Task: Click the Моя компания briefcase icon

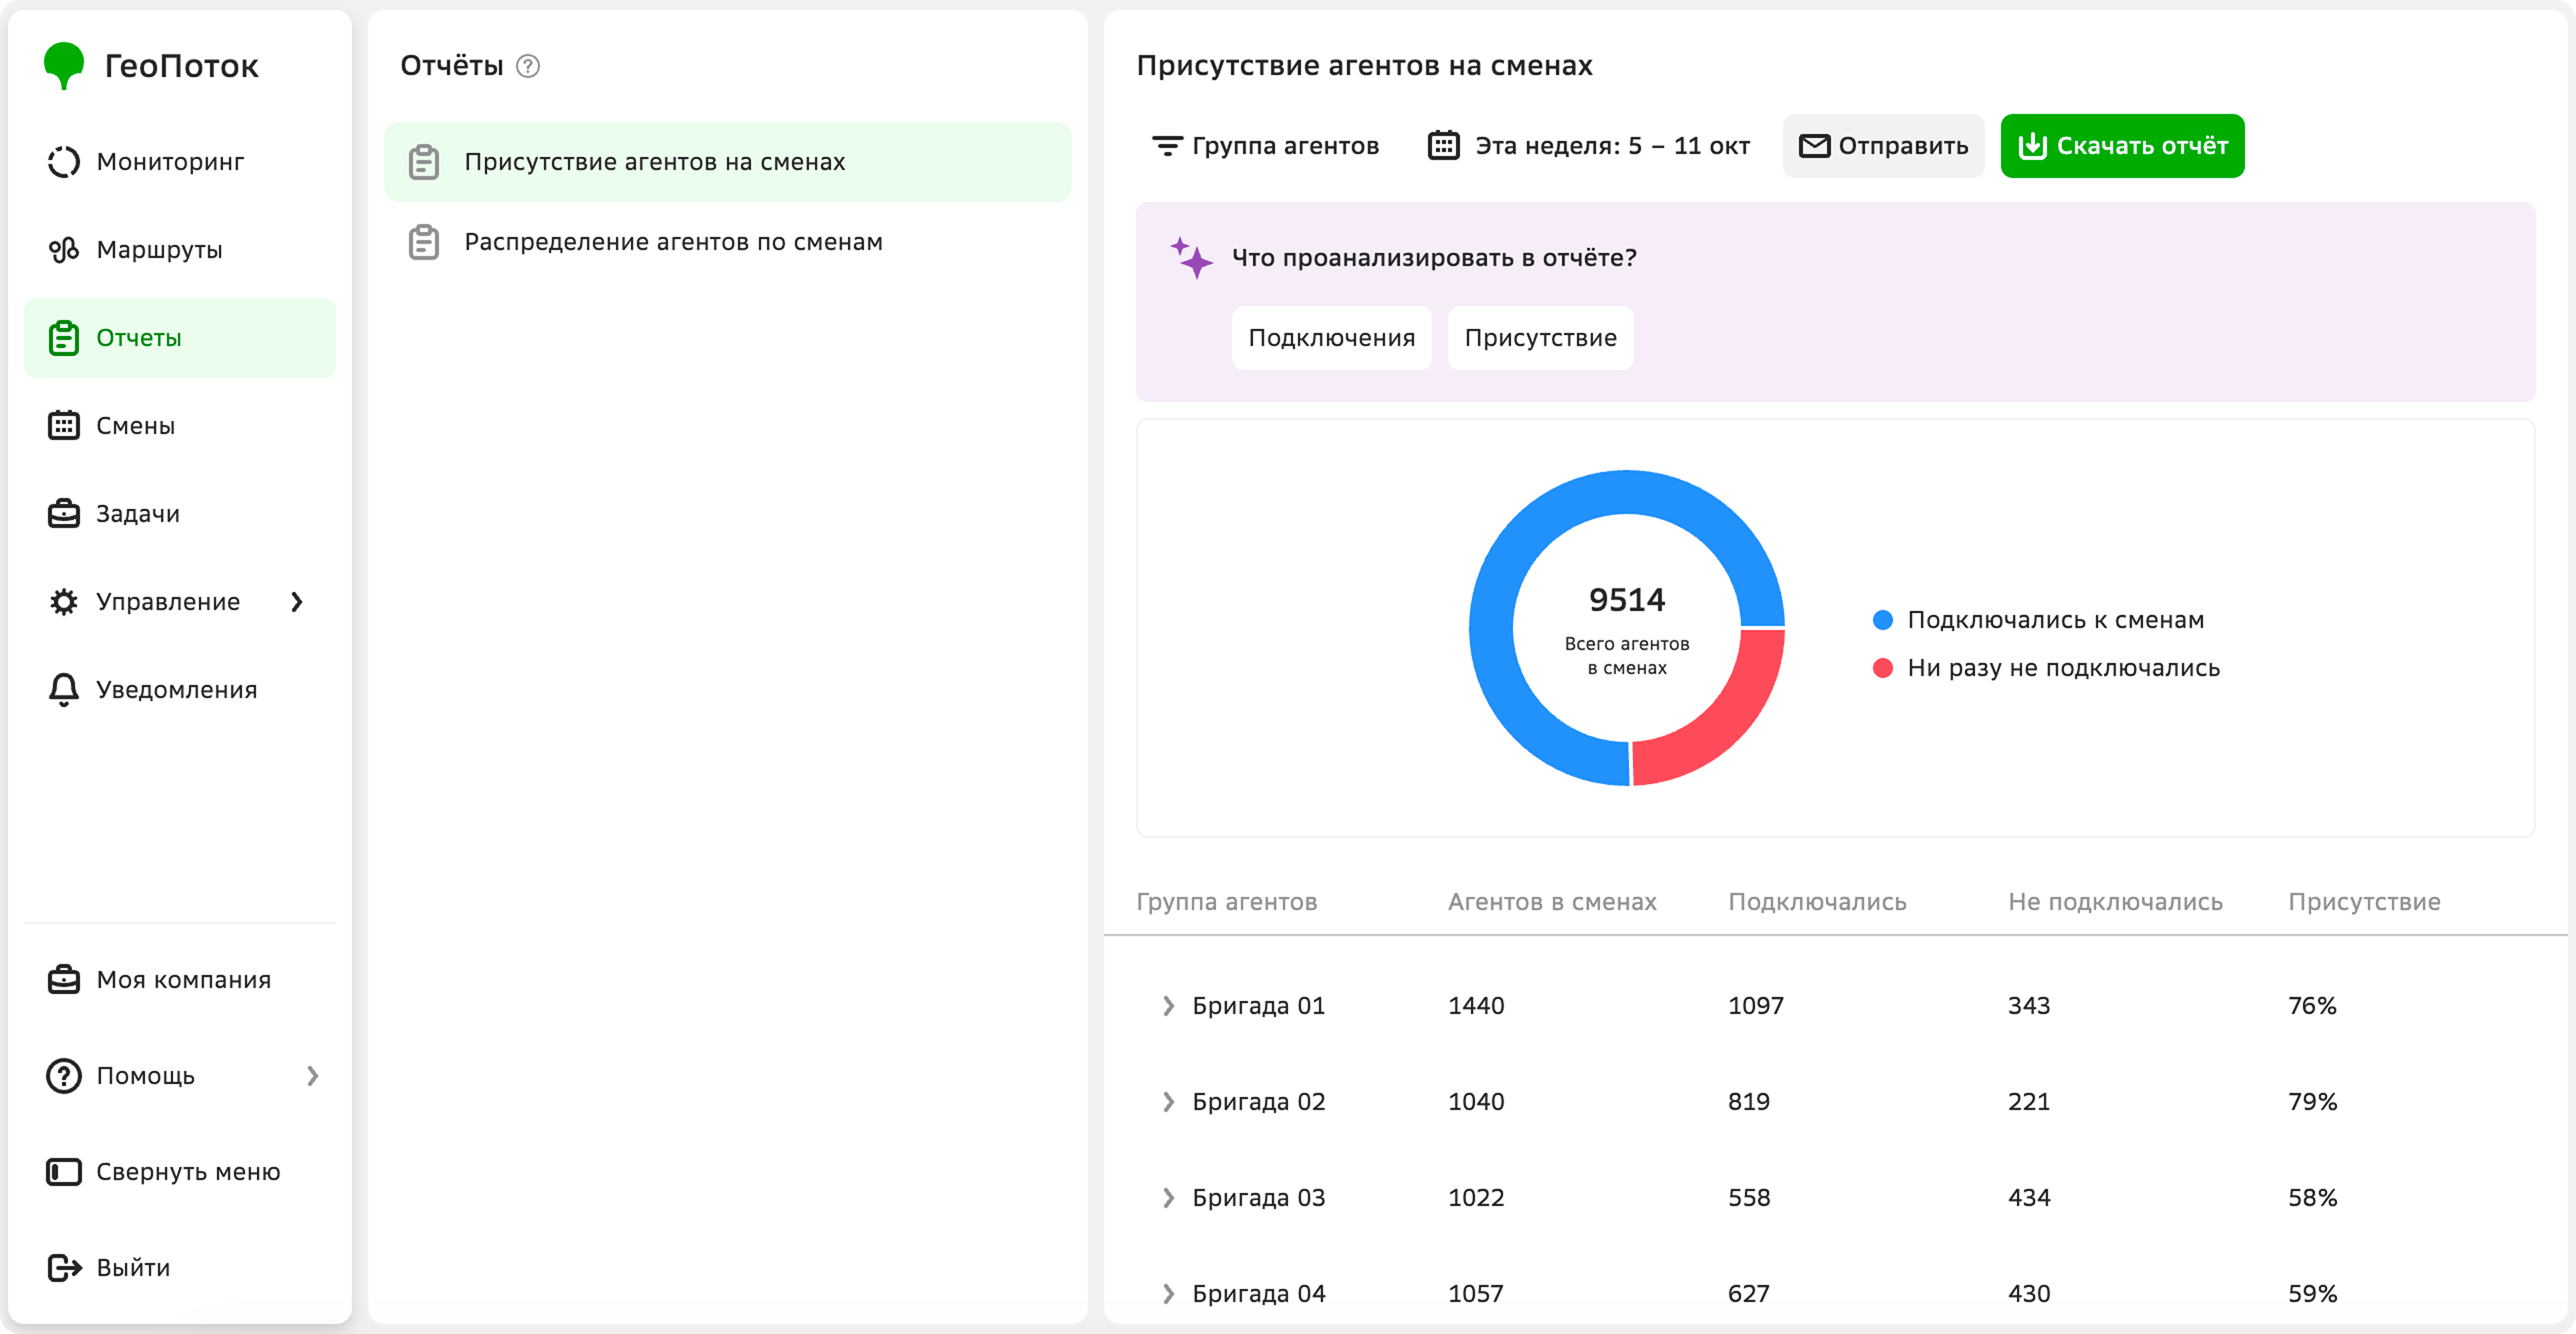Action: [64, 980]
